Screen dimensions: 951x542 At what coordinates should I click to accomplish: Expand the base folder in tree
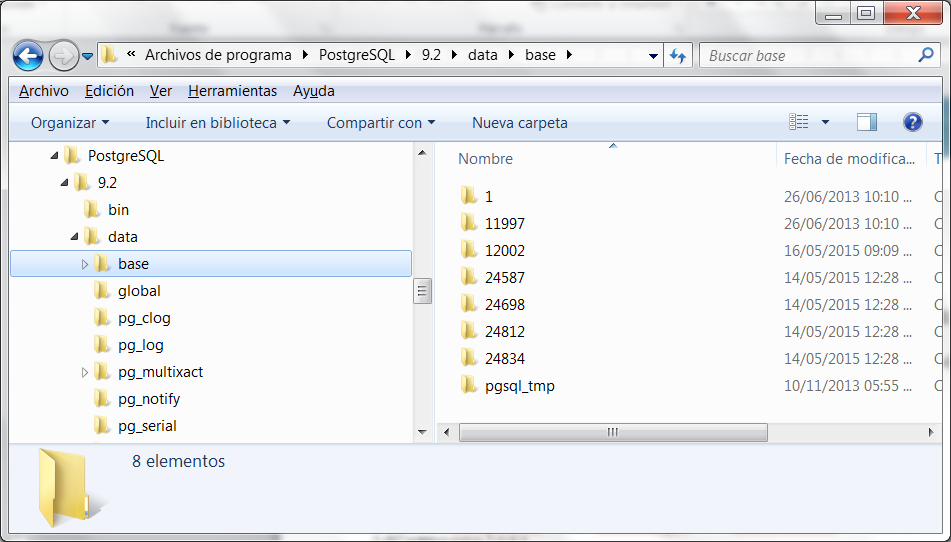pyautogui.click(x=85, y=264)
